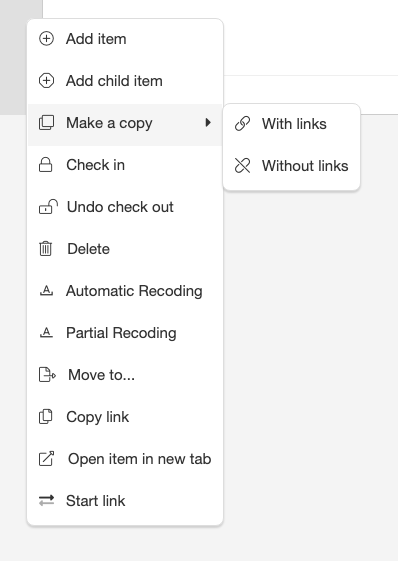Image resolution: width=398 pixels, height=561 pixels.
Task: Click the plus icon beside Add item
Action: click(x=46, y=39)
